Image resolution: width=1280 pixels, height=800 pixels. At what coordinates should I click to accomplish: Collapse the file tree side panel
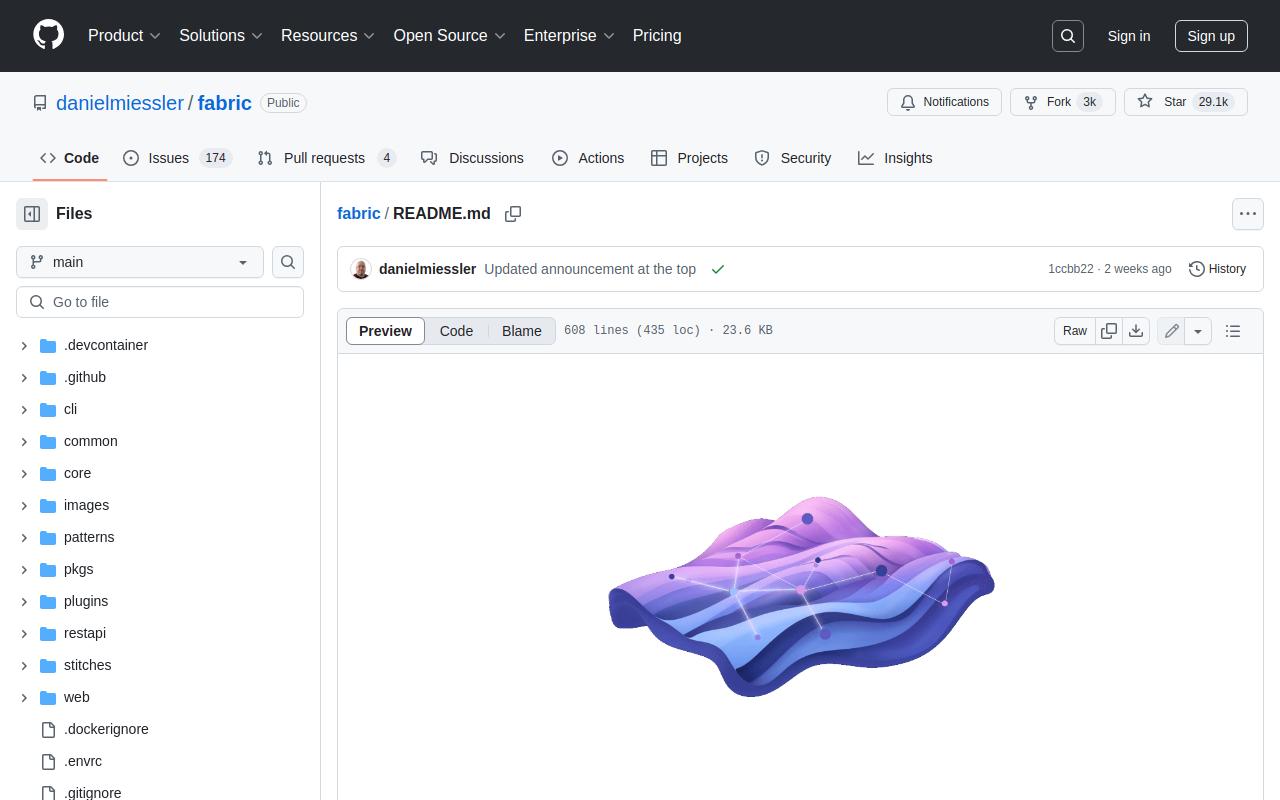coord(32,214)
